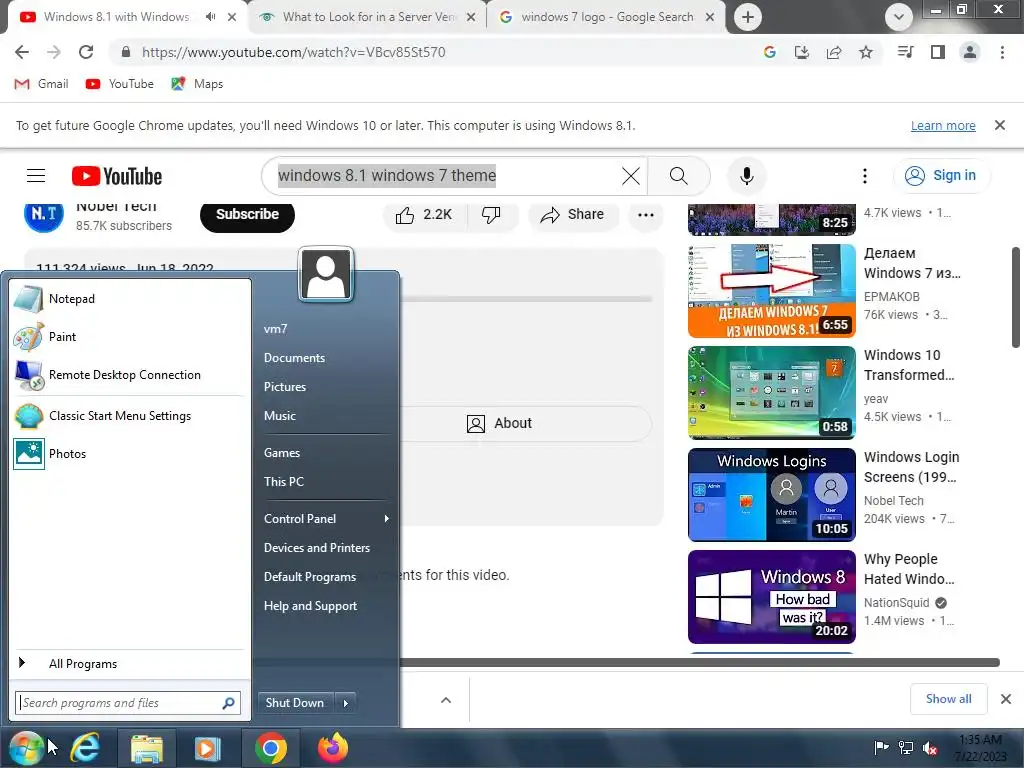Click the About button in the description

(x=500, y=424)
